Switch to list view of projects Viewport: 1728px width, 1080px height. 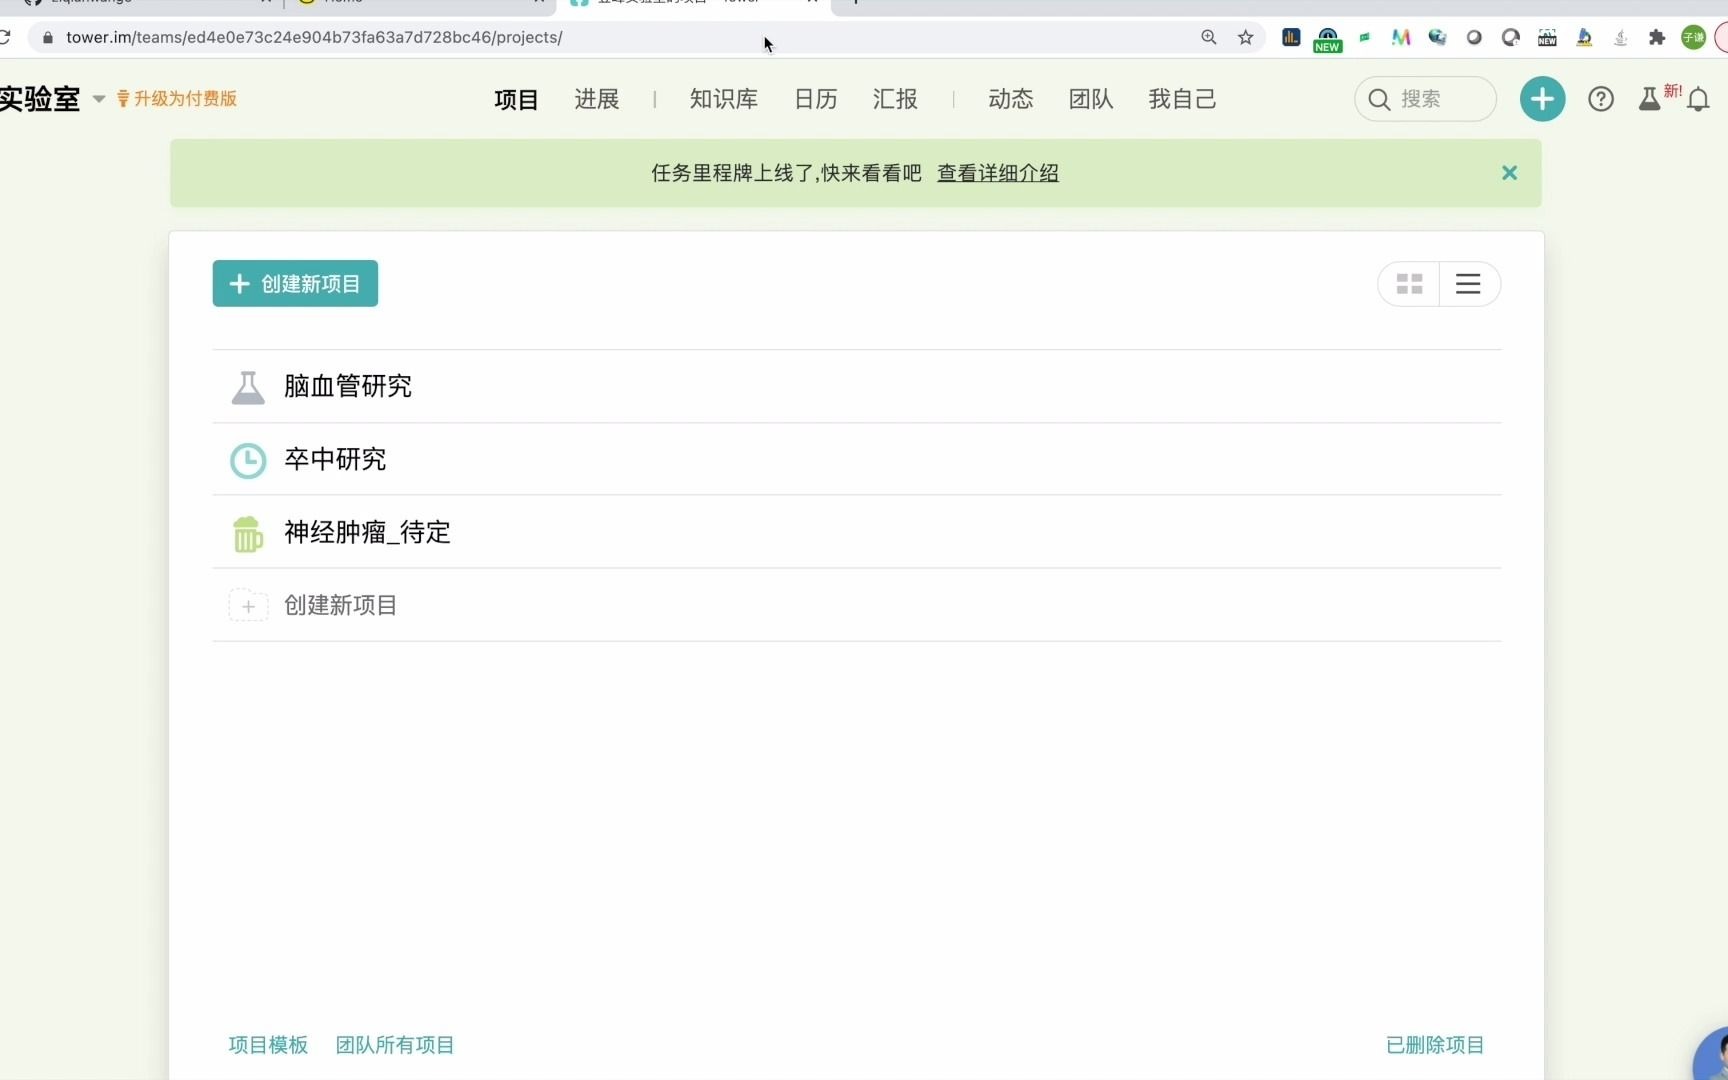(x=1468, y=284)
